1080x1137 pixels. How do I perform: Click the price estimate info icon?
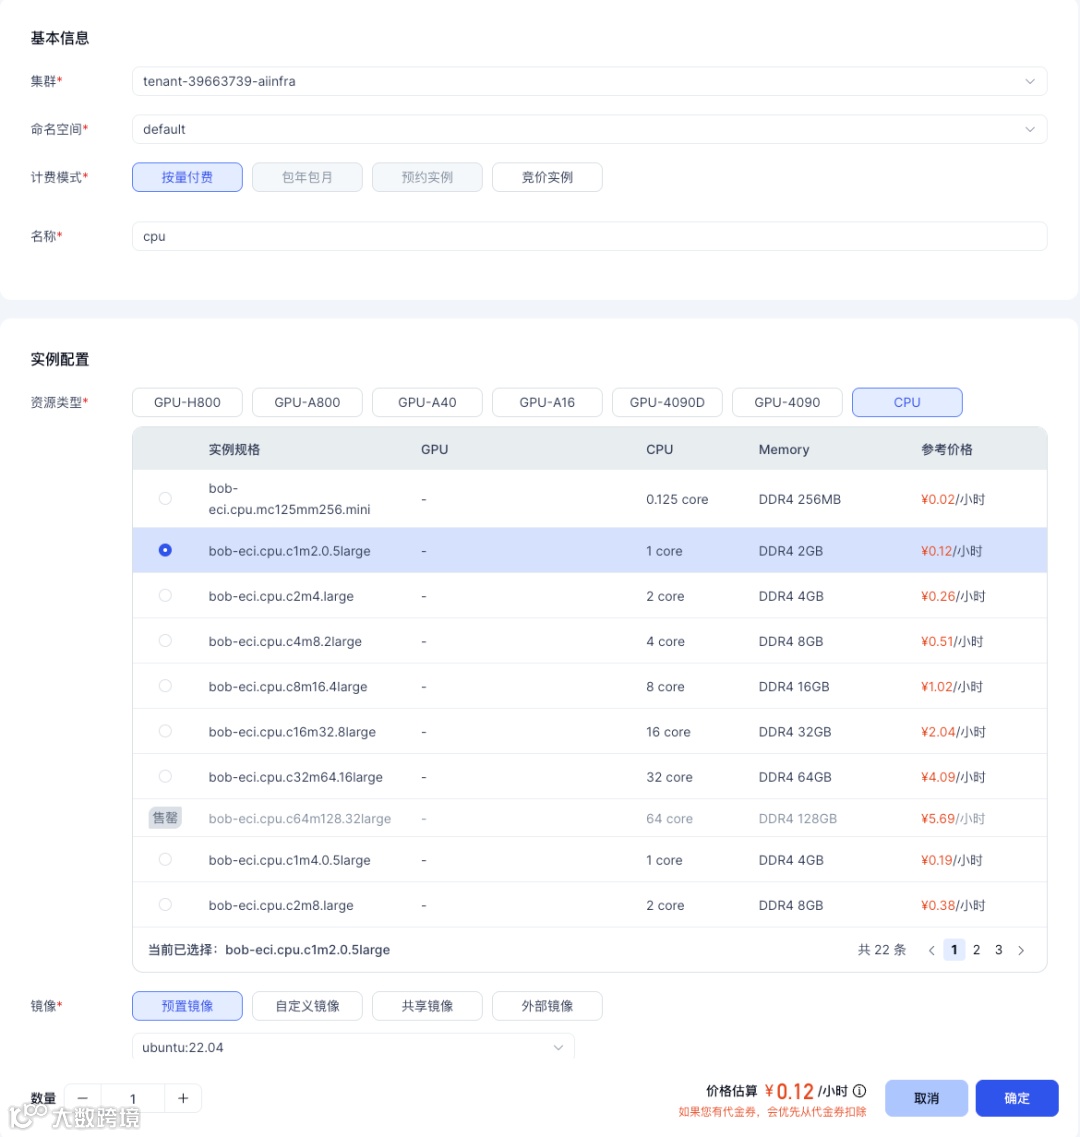(860, 1091)
